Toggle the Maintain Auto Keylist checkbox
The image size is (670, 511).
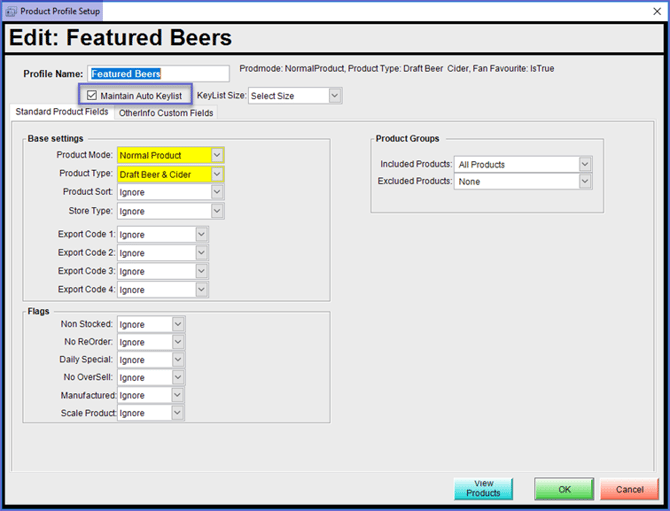click(x=93, y=96)
